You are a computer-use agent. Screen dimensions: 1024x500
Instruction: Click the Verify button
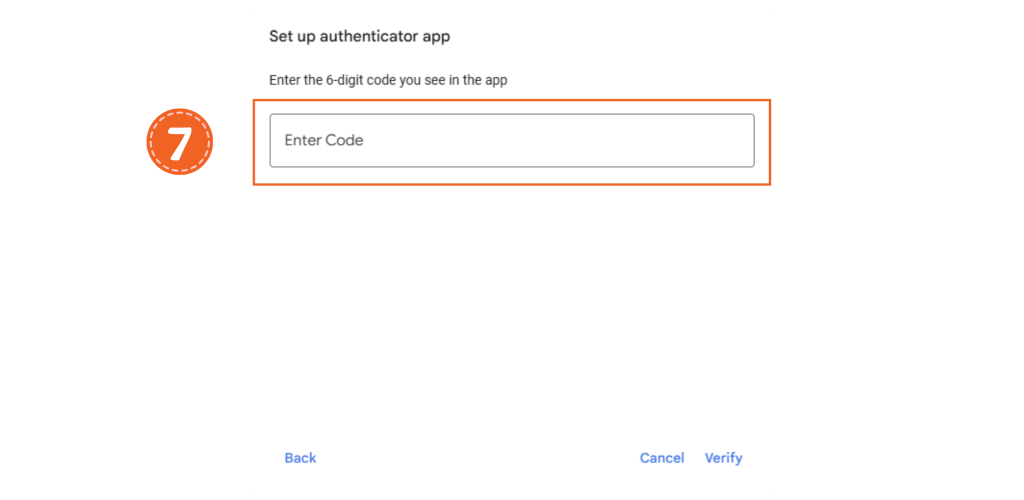723,458
